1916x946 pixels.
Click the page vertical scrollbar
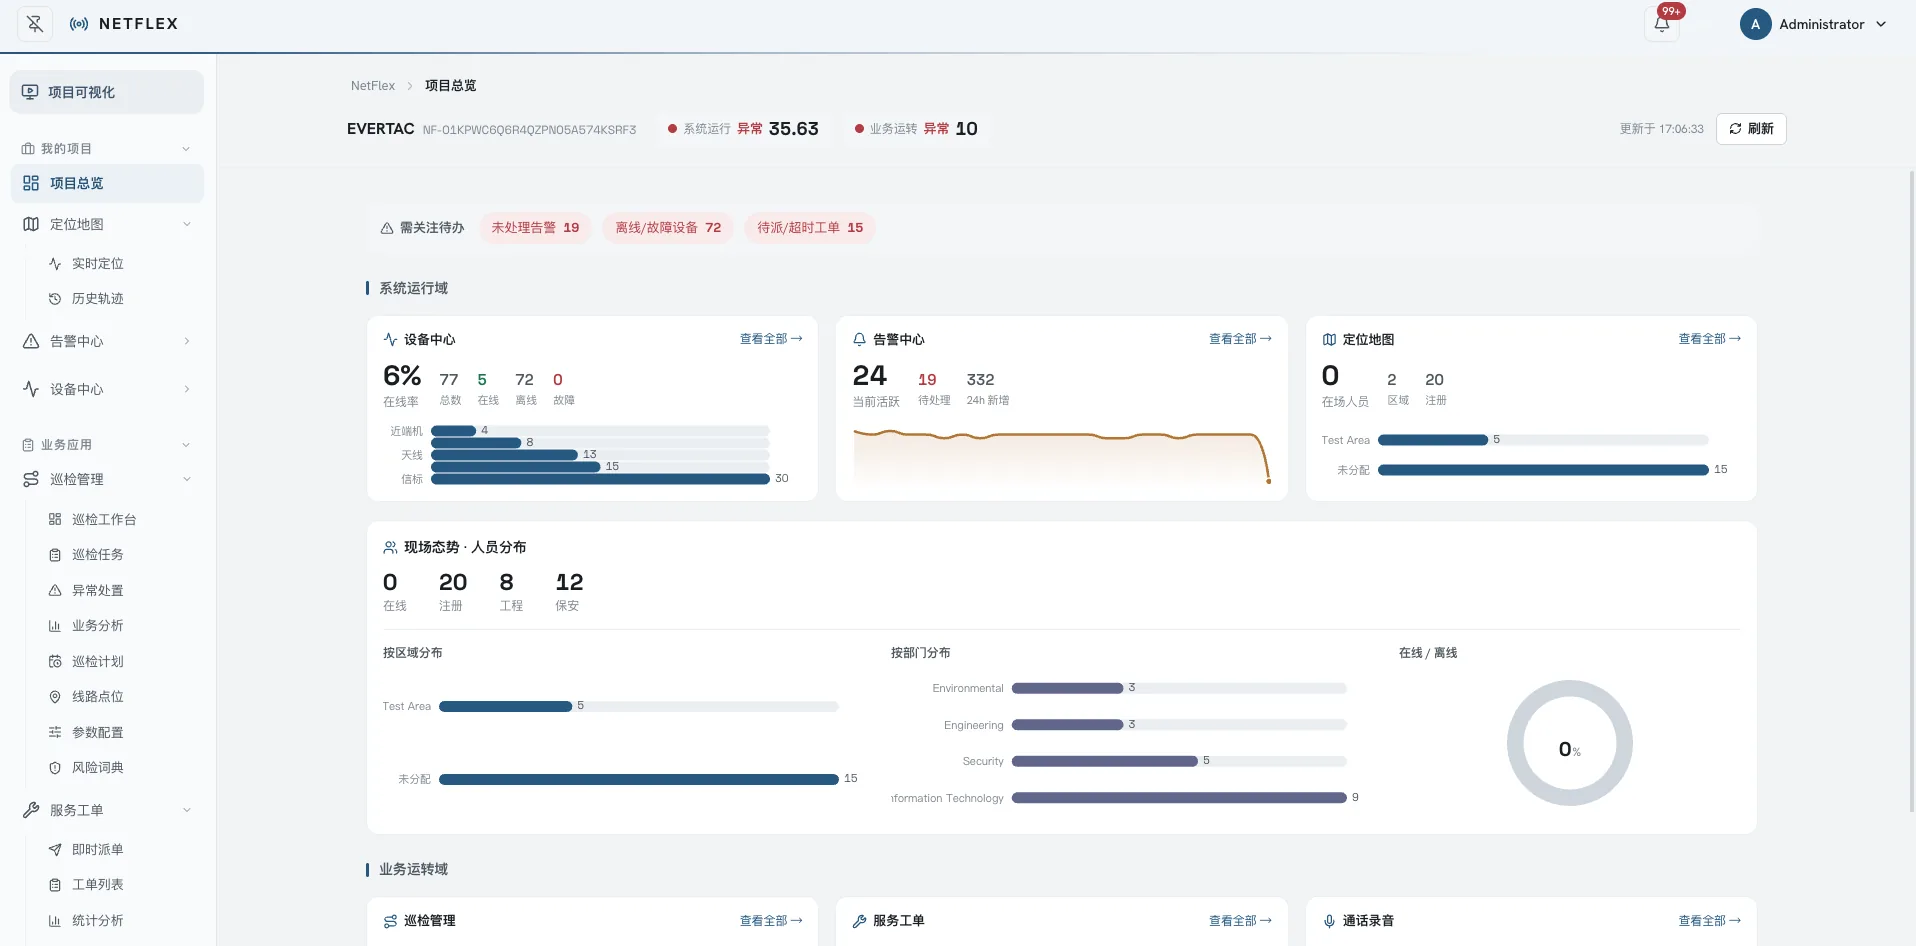tap(1912, 490)
